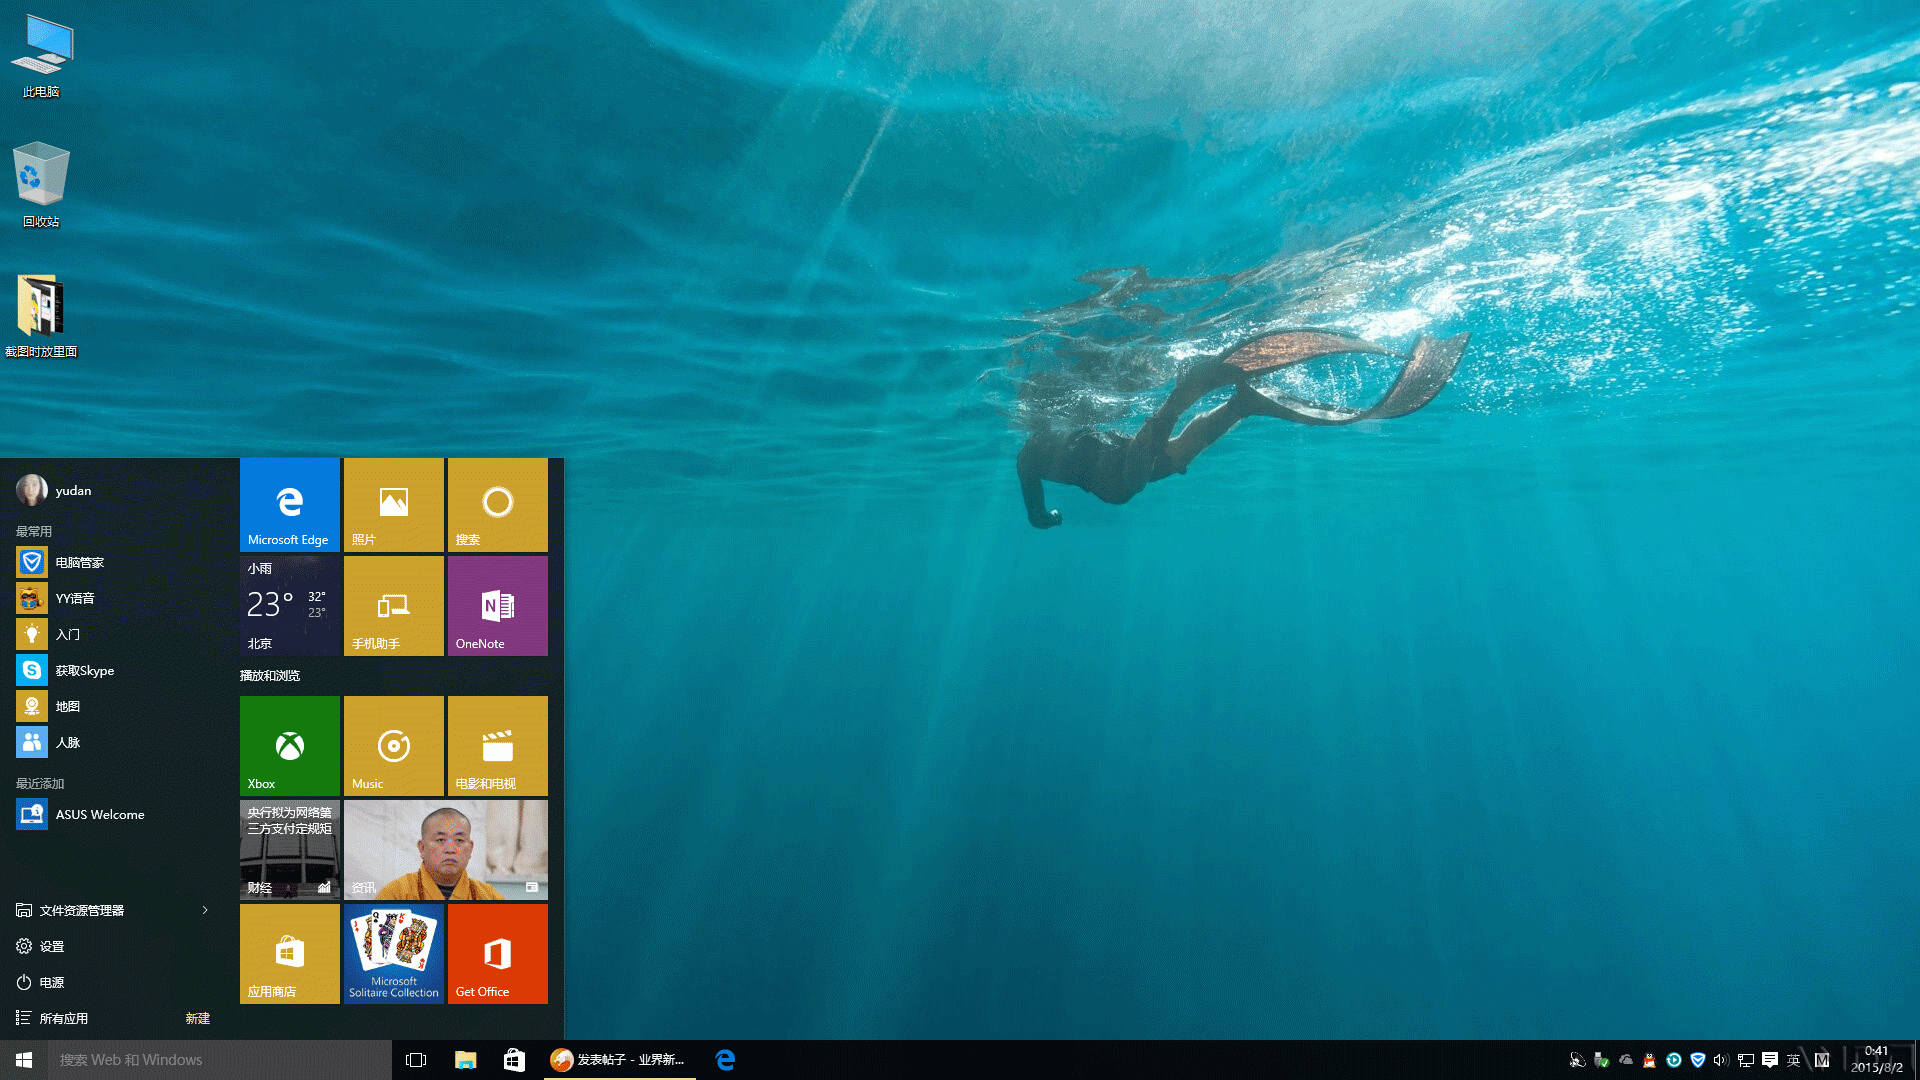Open the 手机助手 tile
This screenshot has width=1920, height=1080.
(x=394, y=606)
